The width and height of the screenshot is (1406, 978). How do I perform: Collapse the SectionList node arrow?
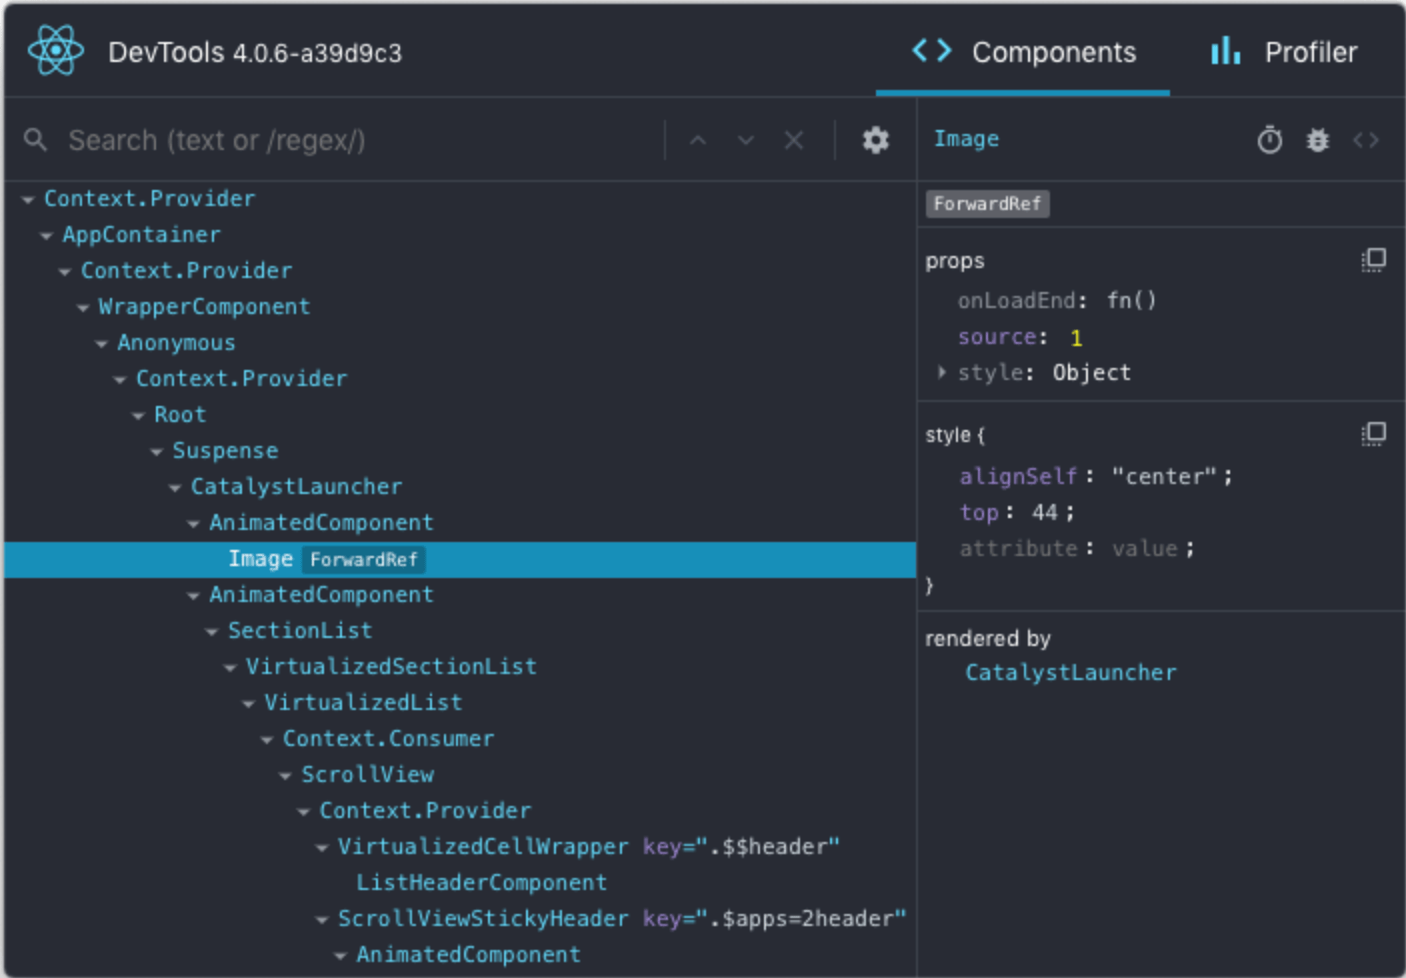[x=211, y=632]
